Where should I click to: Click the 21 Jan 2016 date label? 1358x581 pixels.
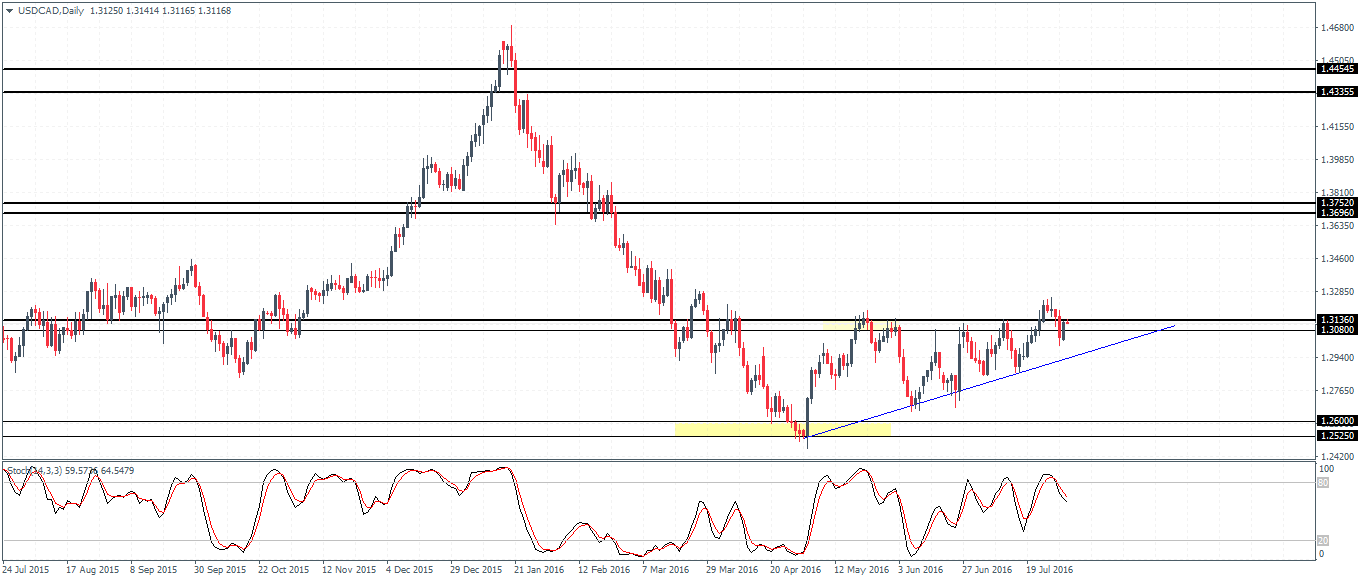pos(537,570)
